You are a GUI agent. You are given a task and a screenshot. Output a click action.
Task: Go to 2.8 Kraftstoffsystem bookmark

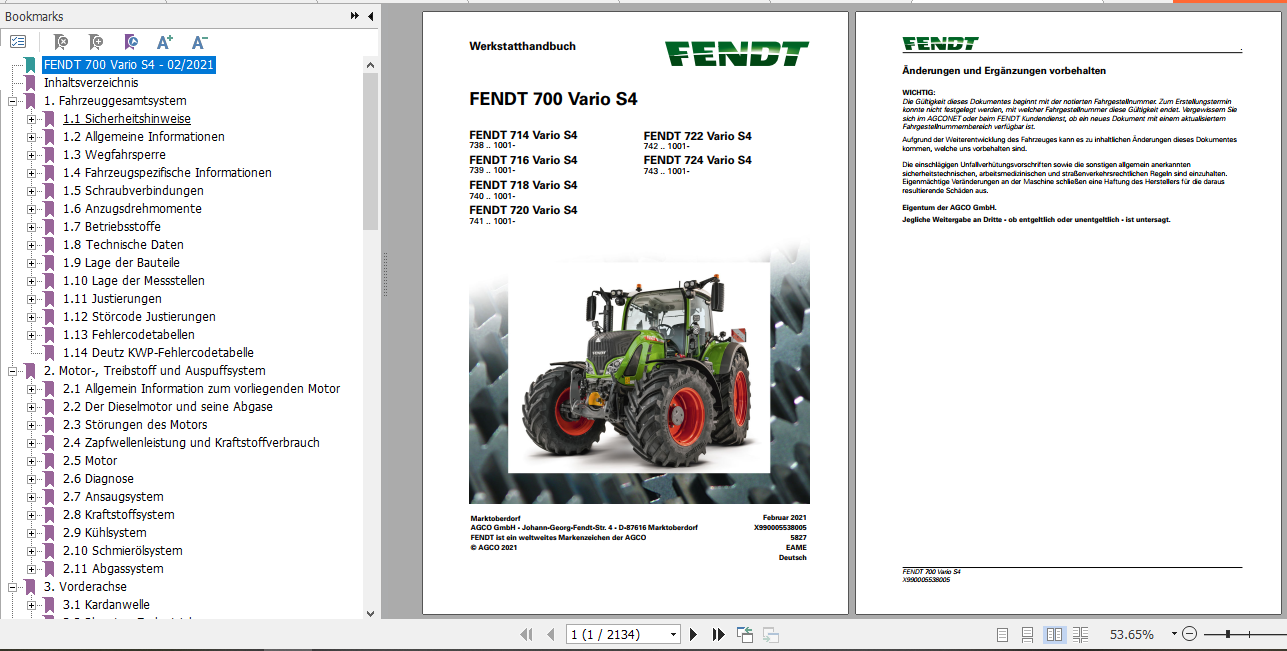[x=118, y=515]
